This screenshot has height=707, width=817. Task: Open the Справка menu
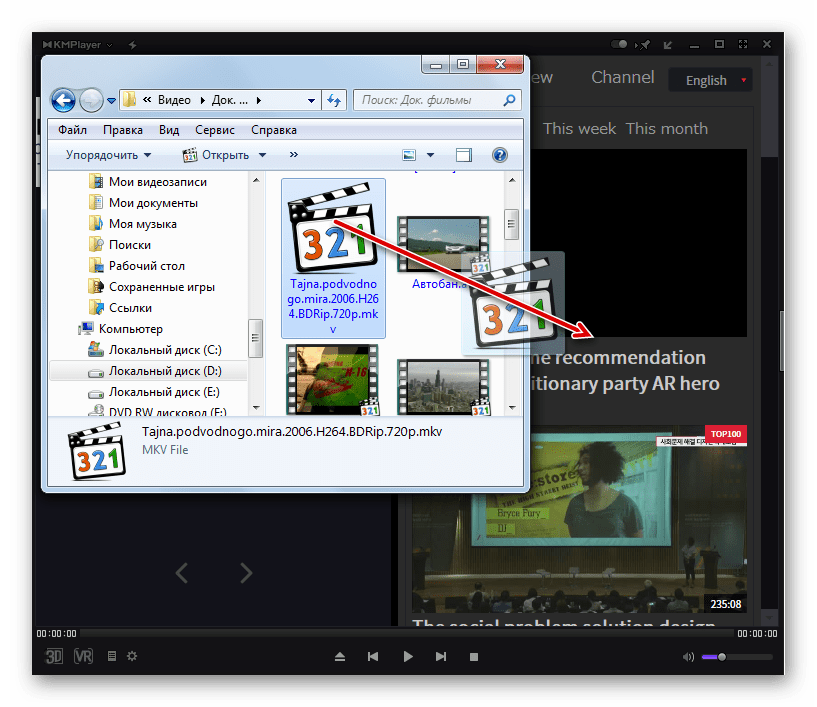click(274, 130)
